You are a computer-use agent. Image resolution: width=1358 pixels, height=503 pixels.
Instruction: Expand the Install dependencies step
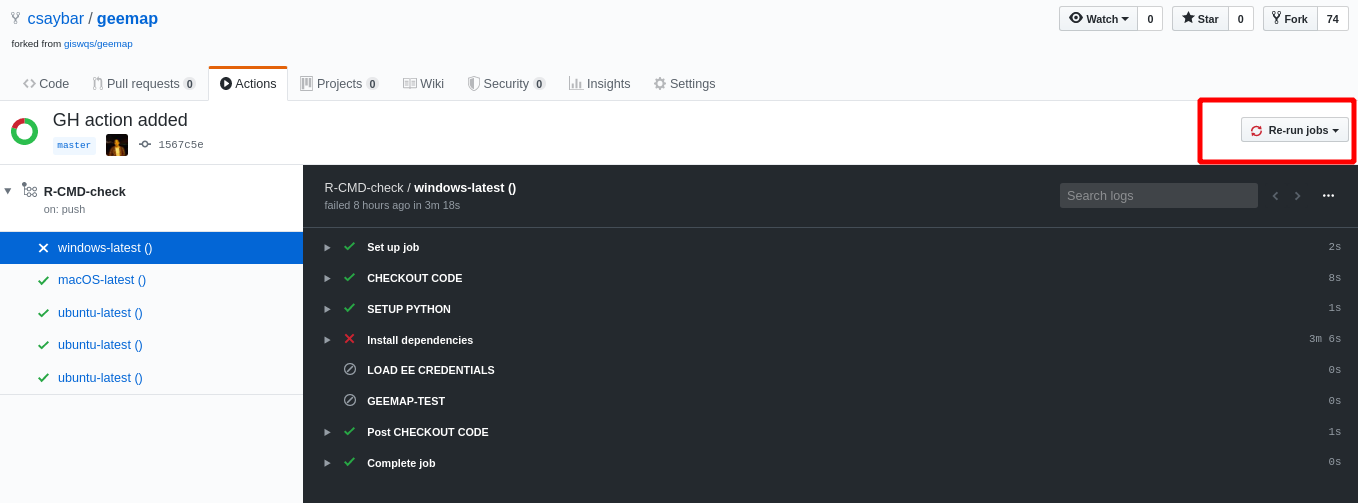327,340
